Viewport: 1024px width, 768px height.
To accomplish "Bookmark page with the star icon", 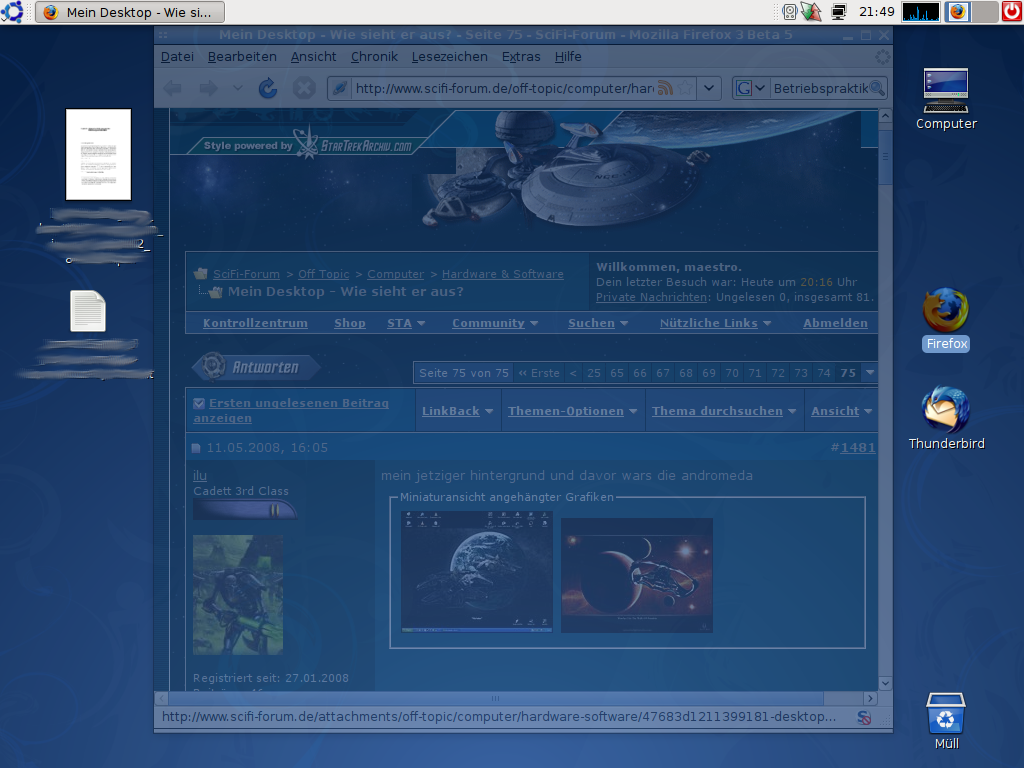I will [685, 88].
